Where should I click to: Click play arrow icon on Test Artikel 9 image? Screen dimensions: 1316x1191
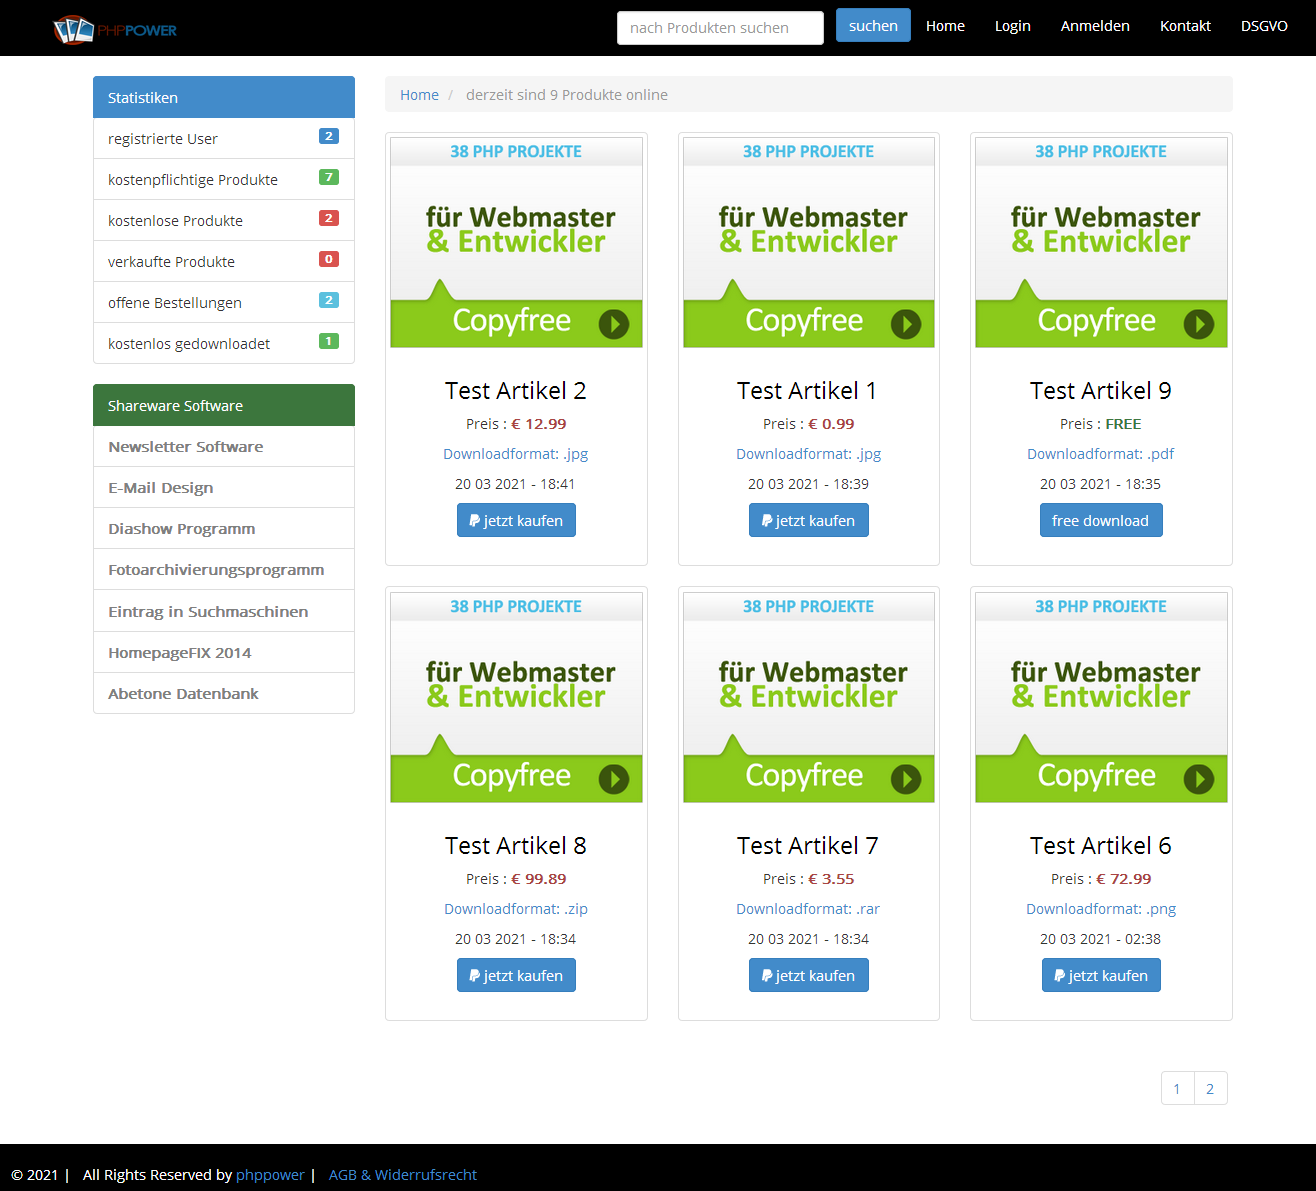pyautogui.click(x=1198, y=324)
